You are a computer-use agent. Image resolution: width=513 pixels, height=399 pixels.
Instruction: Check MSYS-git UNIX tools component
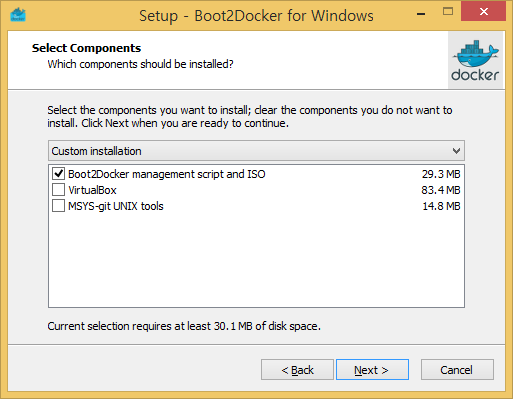pyautogui.click(x=59, y=206)
